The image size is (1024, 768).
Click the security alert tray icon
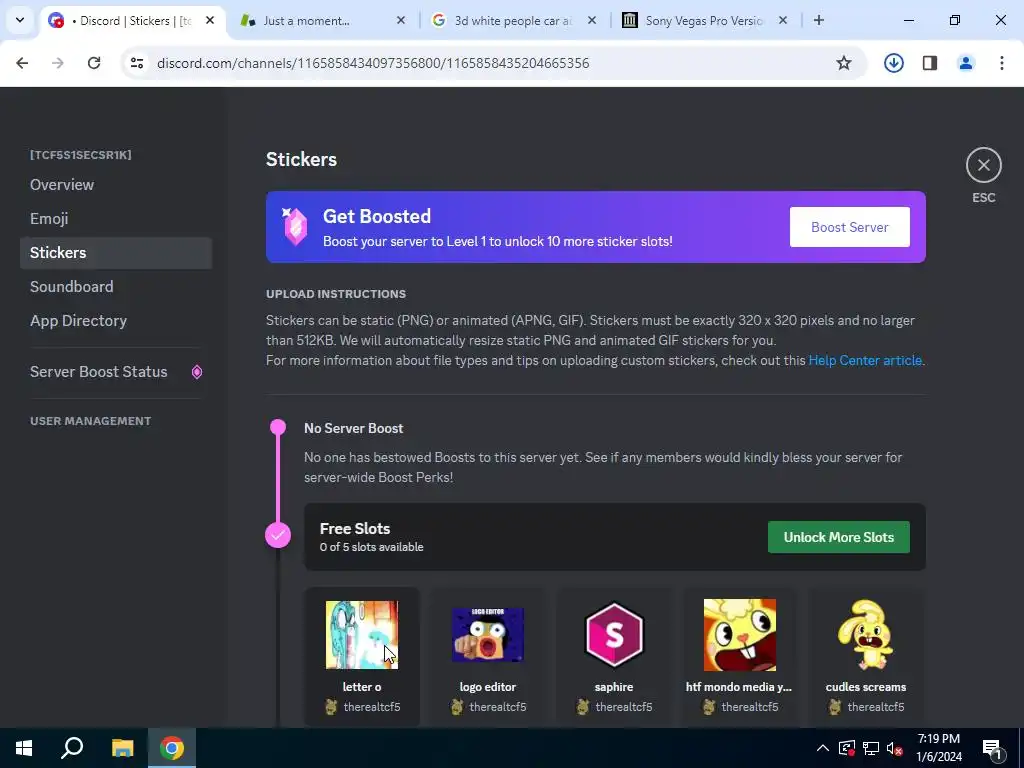pyautogui.click(x=847, y=748)
